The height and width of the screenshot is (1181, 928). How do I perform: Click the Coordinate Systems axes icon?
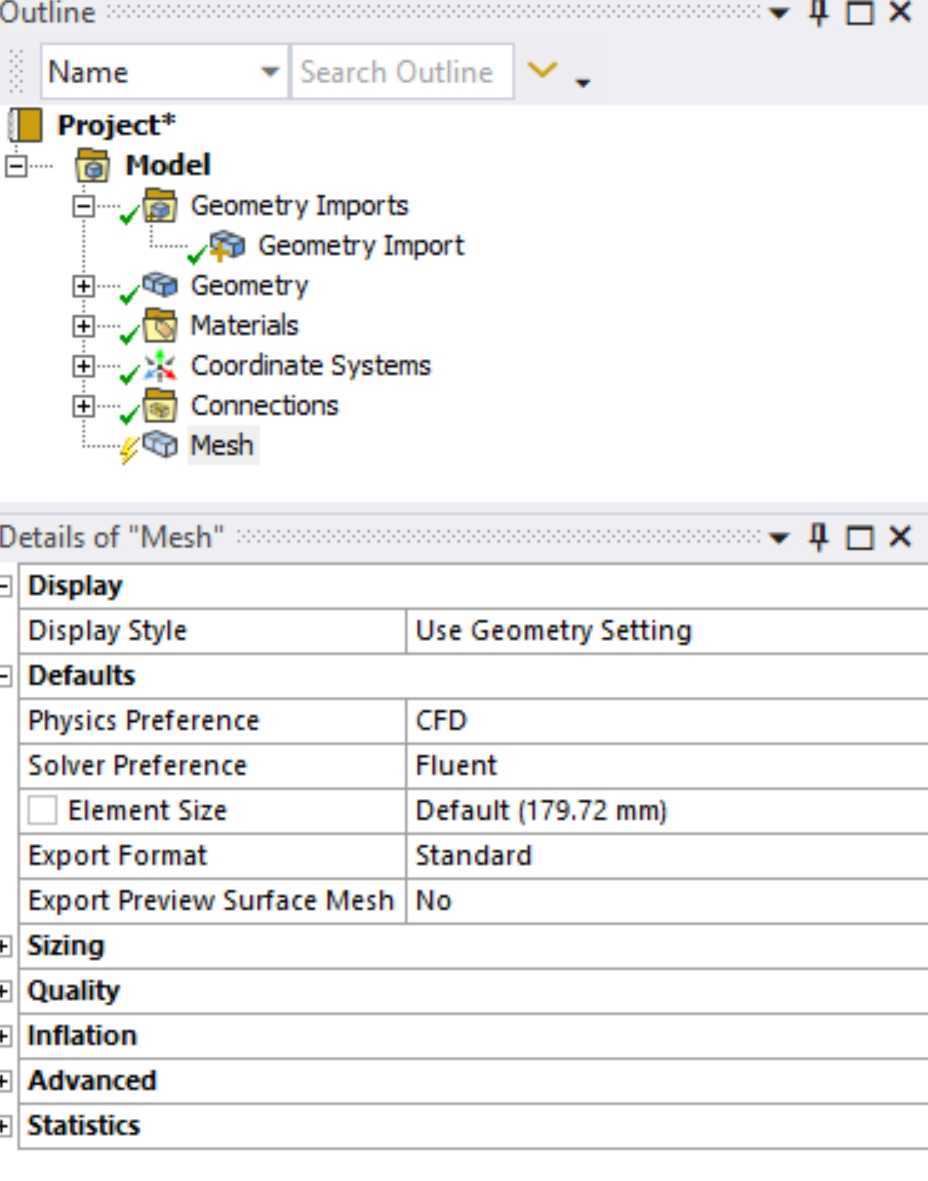(160, 365)
